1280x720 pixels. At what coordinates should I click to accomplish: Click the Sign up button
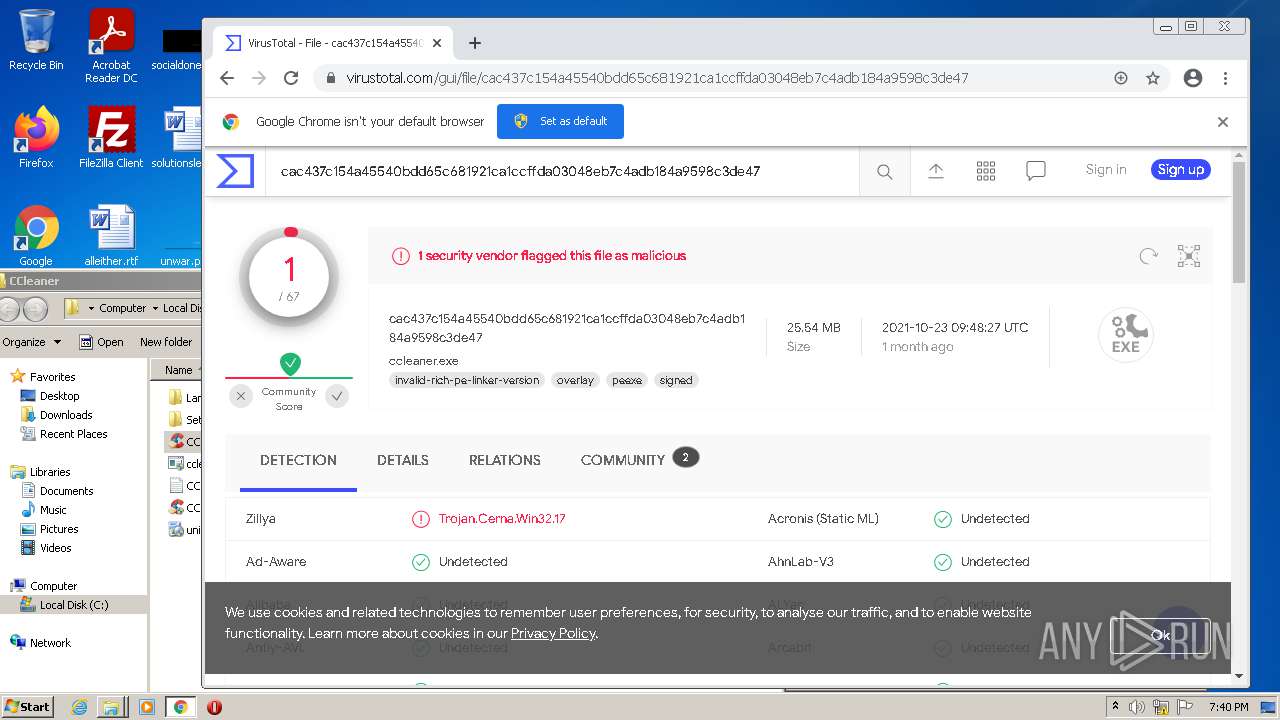pos(1181,170)
